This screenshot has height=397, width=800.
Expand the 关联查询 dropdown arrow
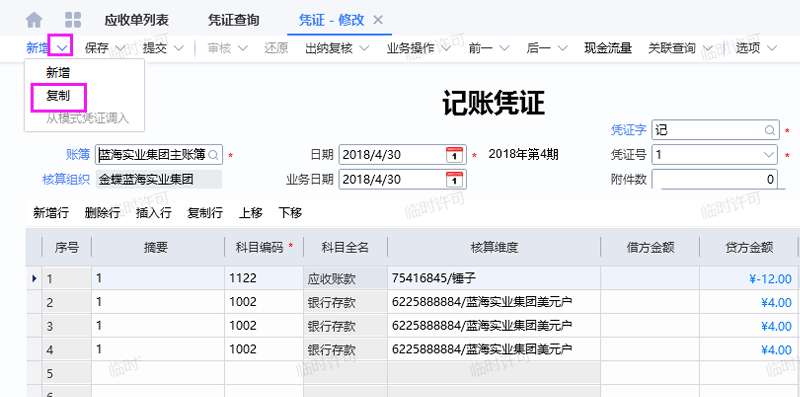pyautogui.click(x=707, y=48)
